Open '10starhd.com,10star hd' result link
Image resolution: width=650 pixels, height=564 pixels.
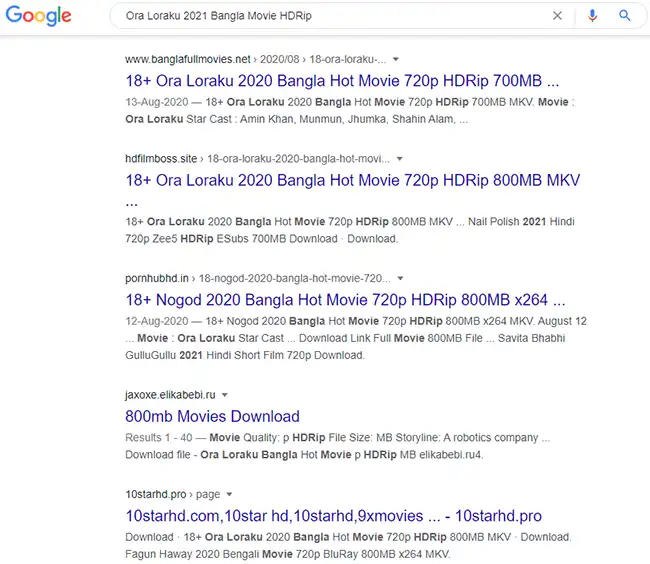(x=333, y=516)
